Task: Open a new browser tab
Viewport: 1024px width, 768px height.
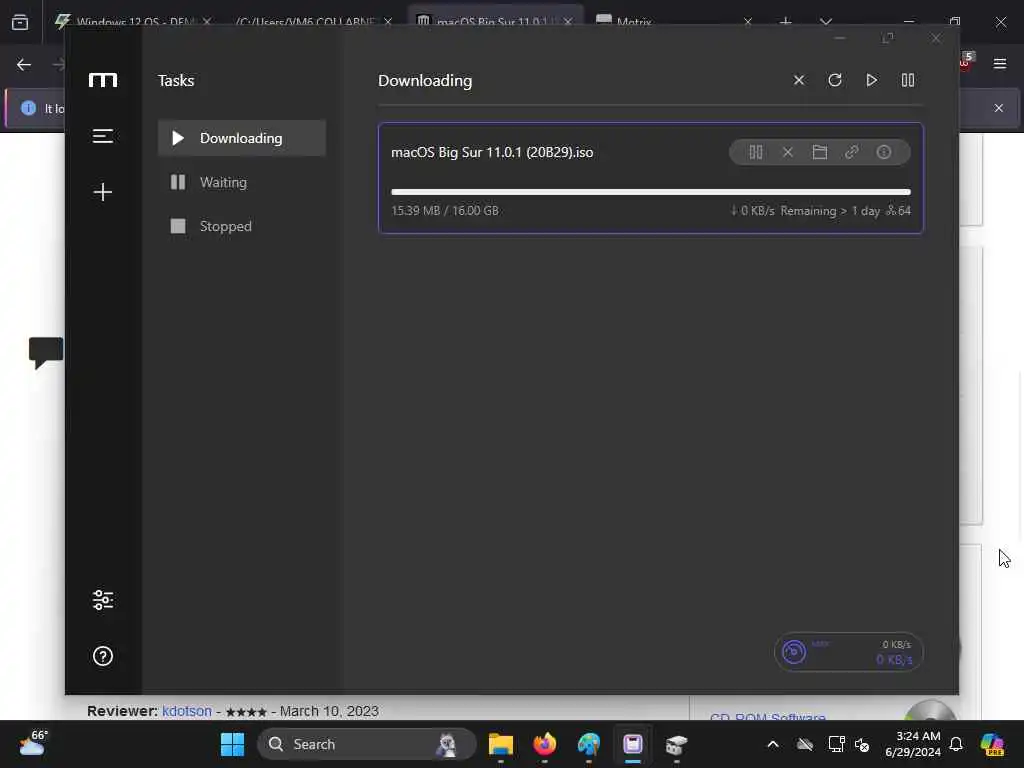Action: [x=786, y=22]
